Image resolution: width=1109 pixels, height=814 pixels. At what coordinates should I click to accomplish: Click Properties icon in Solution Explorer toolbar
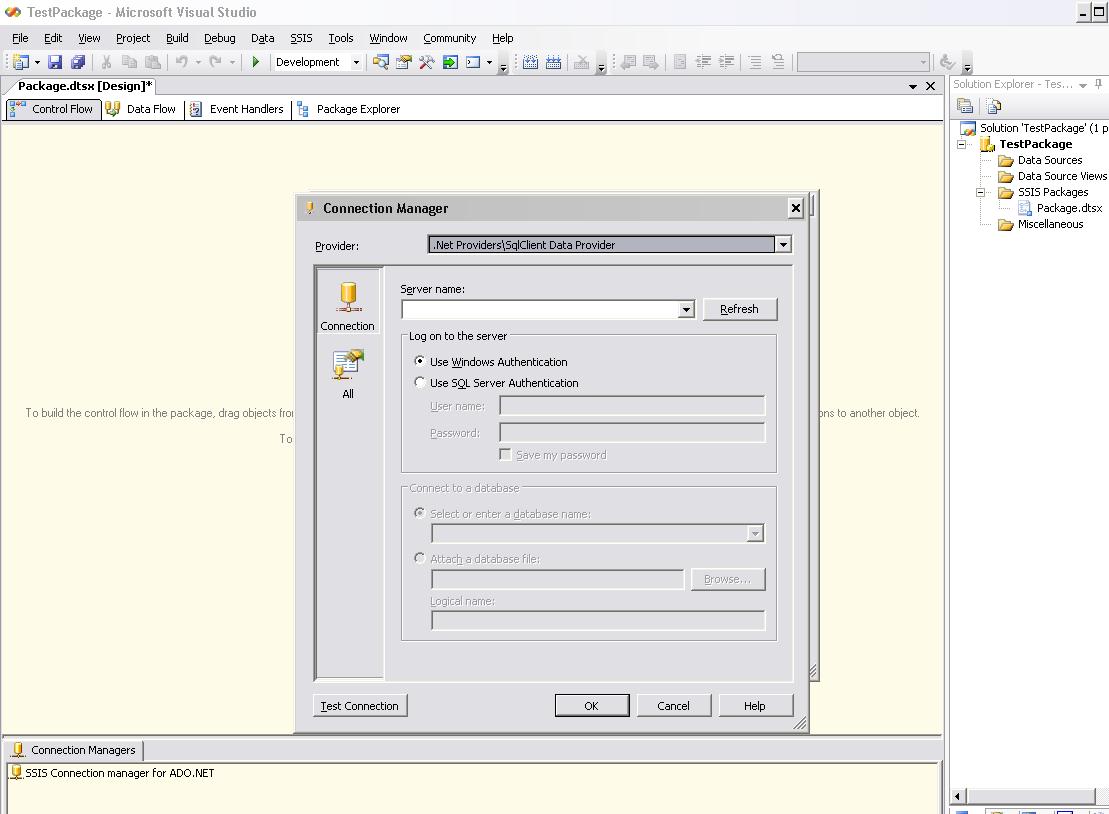coord(965,107)
